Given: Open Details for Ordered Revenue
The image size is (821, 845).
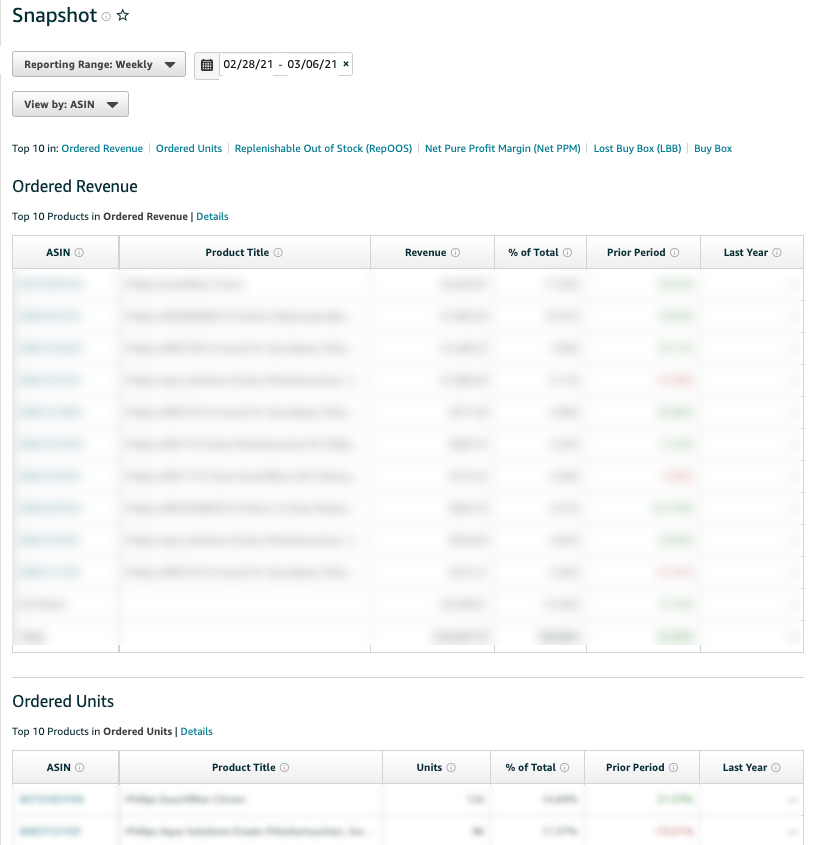Looking at the screenshot, I should [x=210, y=216].
